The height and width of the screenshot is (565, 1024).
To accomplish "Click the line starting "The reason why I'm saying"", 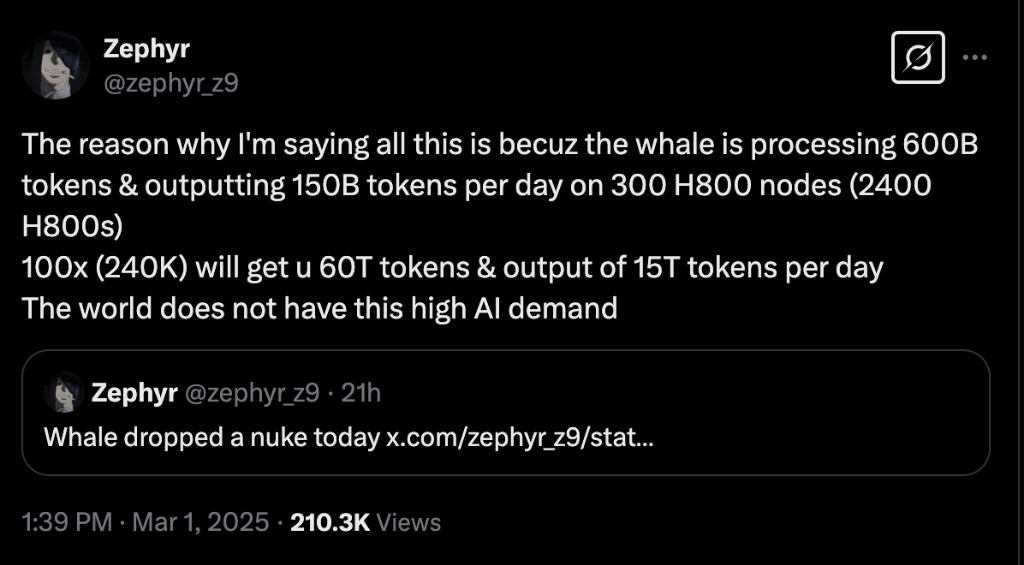I will pos(498,145).
